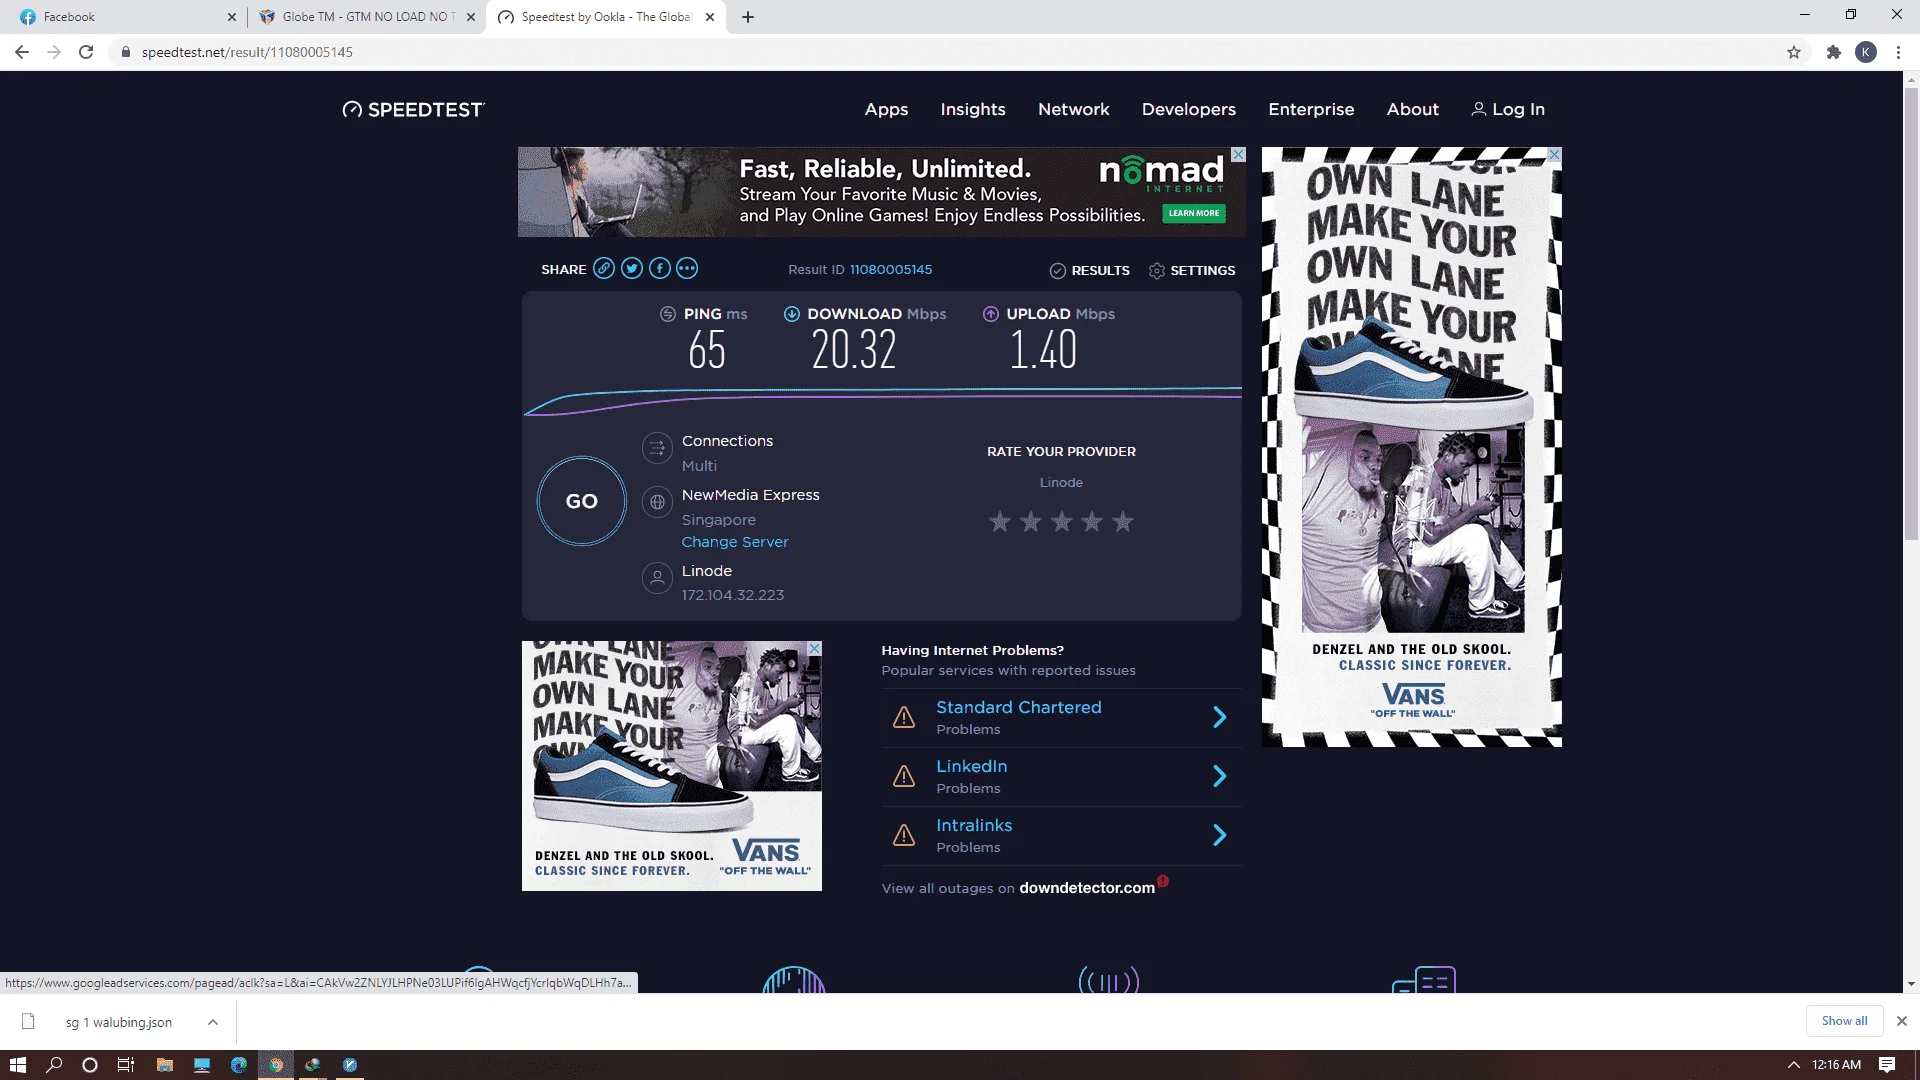Show hidden system tray icons
The image size is (1920, 1080).
click(1793, 1065)
